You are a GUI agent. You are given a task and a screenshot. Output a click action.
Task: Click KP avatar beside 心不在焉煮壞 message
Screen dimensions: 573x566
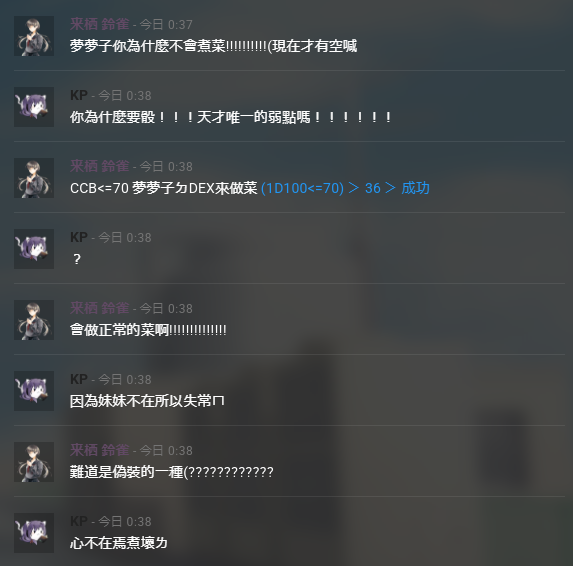(x=34, y=533)
